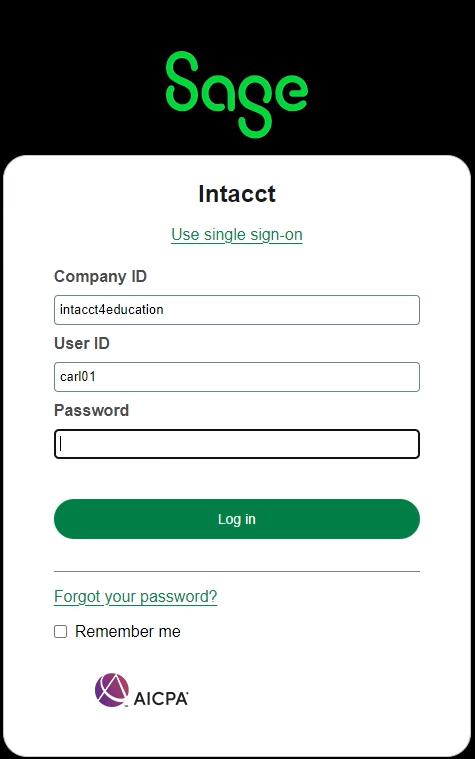This screenshot has width=475, height=759.
Task: Click the User ID field label
Action: click(82, 343)
